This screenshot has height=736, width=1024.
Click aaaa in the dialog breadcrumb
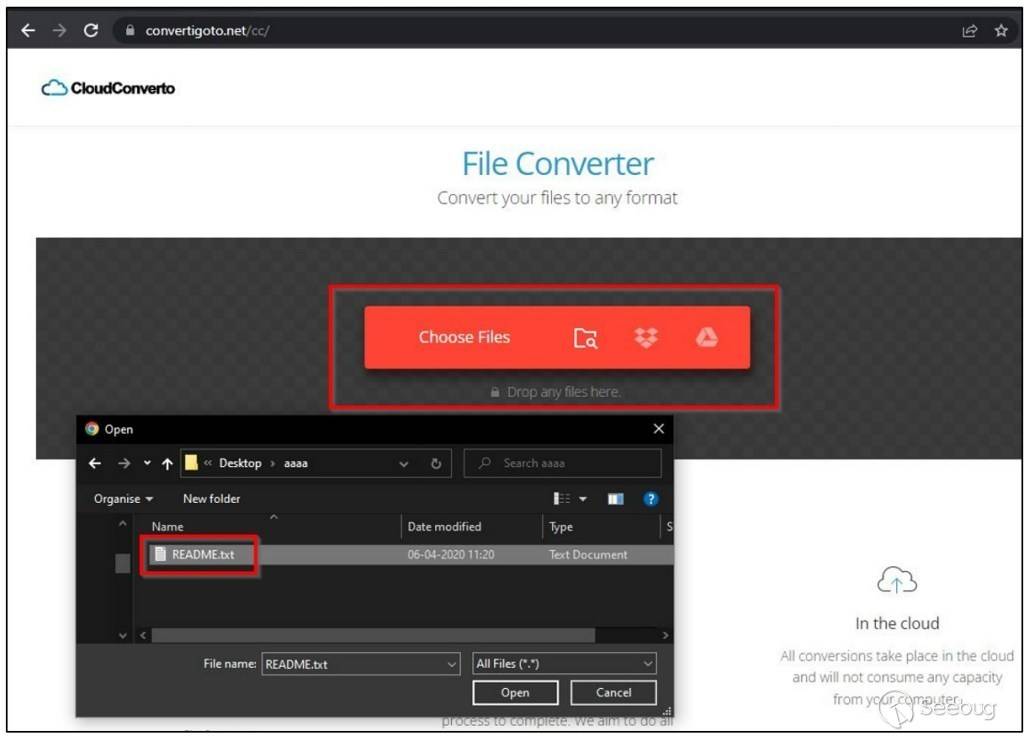tap(295, 463)
